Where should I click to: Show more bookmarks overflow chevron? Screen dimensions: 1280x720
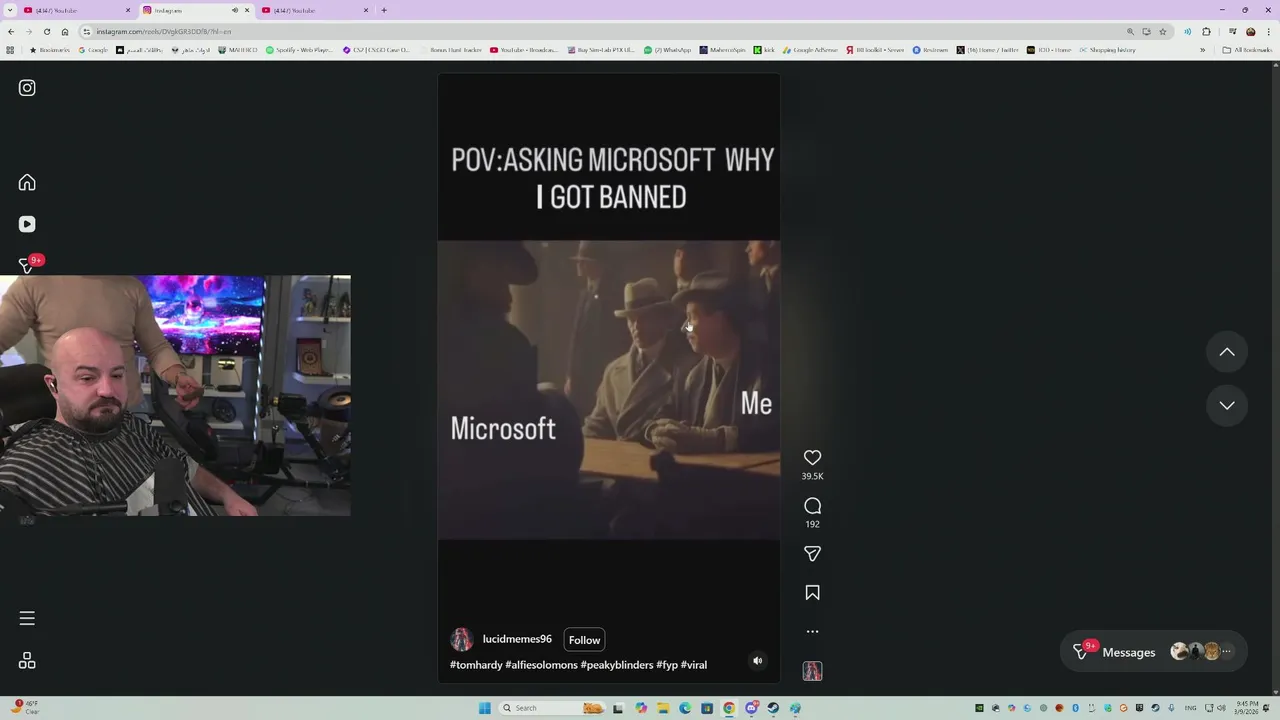click(1202, 50)
